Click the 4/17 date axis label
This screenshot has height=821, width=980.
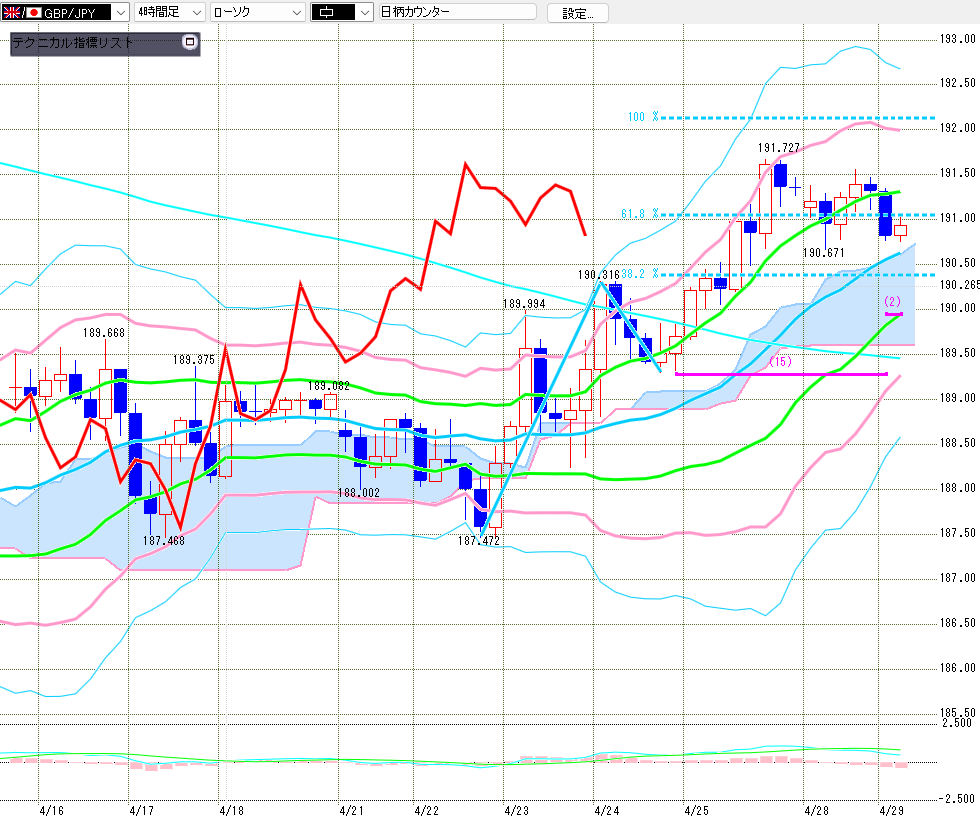click(141, 810)
